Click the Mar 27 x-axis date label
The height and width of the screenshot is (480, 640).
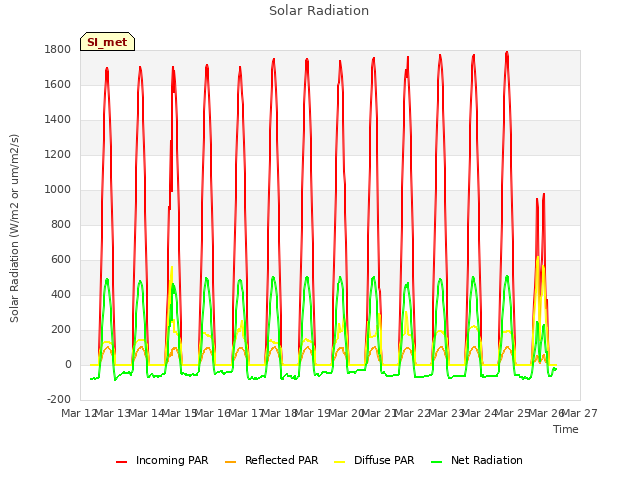tap(580, 413)
